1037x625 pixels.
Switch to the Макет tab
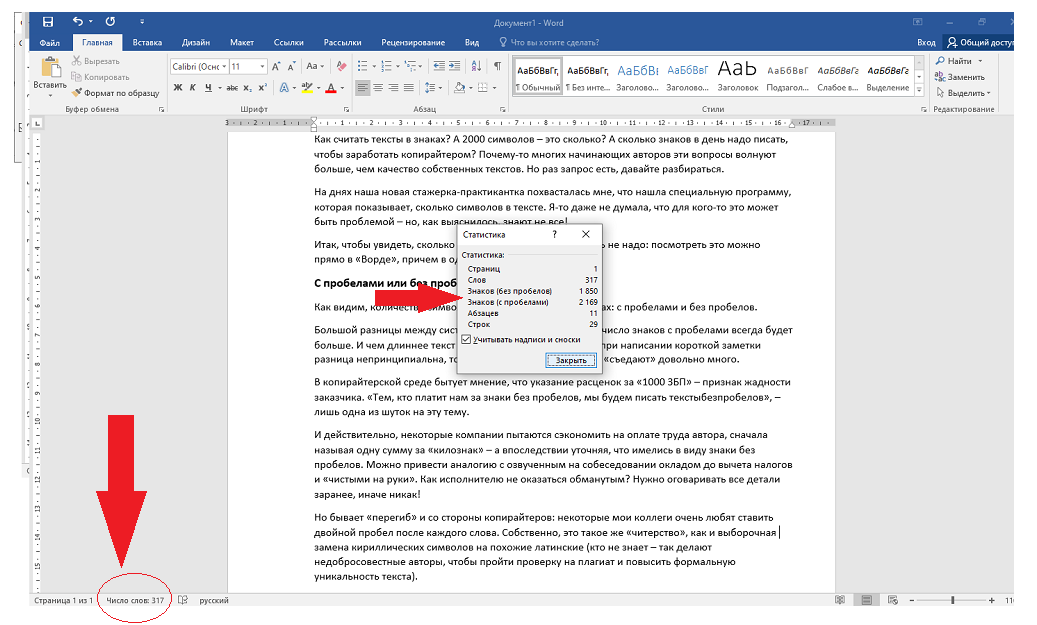click(x=242, y=42)
